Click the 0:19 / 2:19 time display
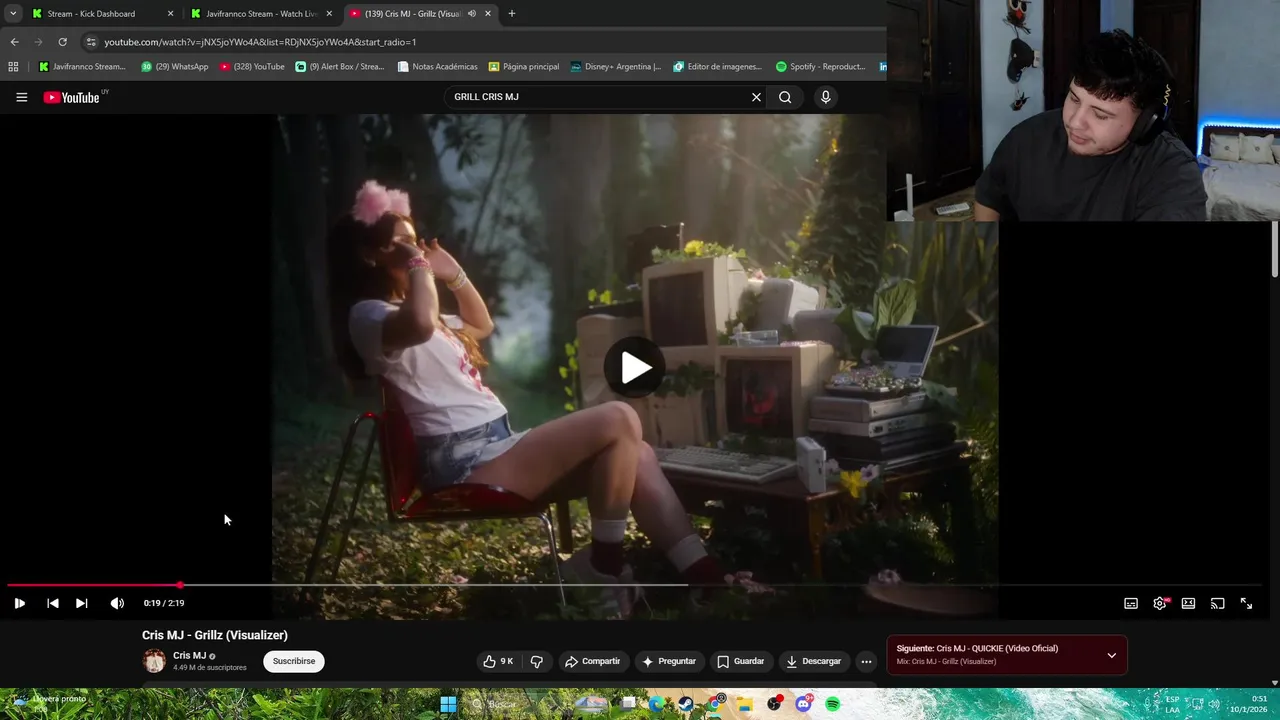Screen dimensions: 1280x720 tap(164, 603)
